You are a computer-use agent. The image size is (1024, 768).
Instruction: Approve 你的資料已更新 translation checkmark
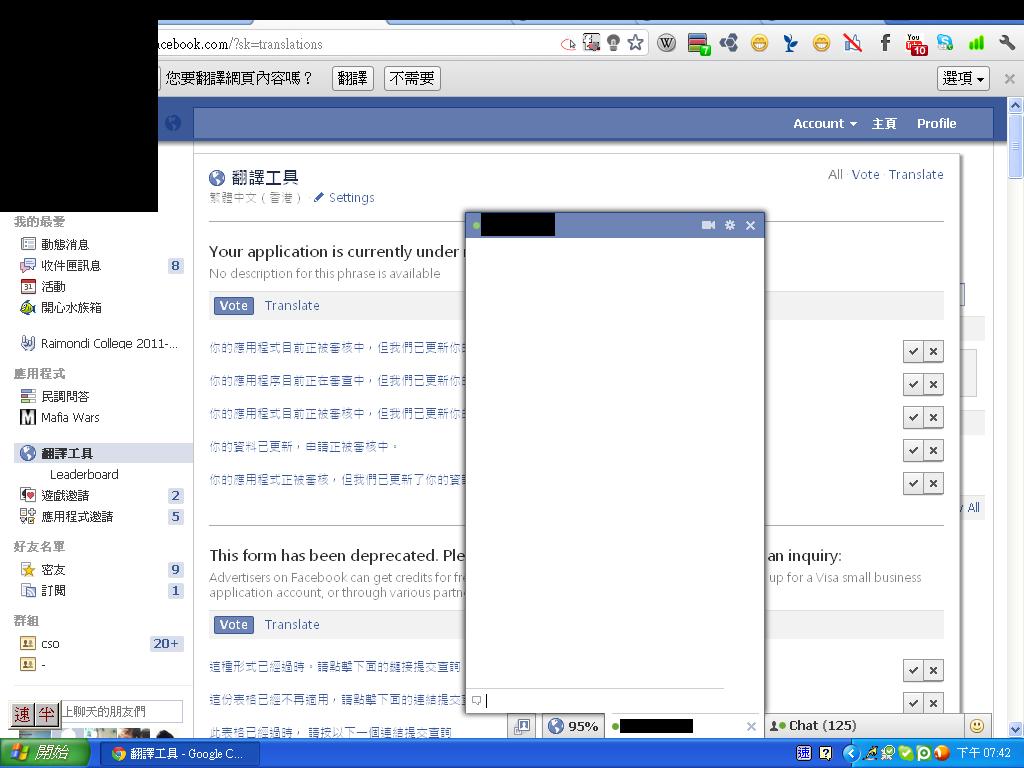(x=913, y=450)
